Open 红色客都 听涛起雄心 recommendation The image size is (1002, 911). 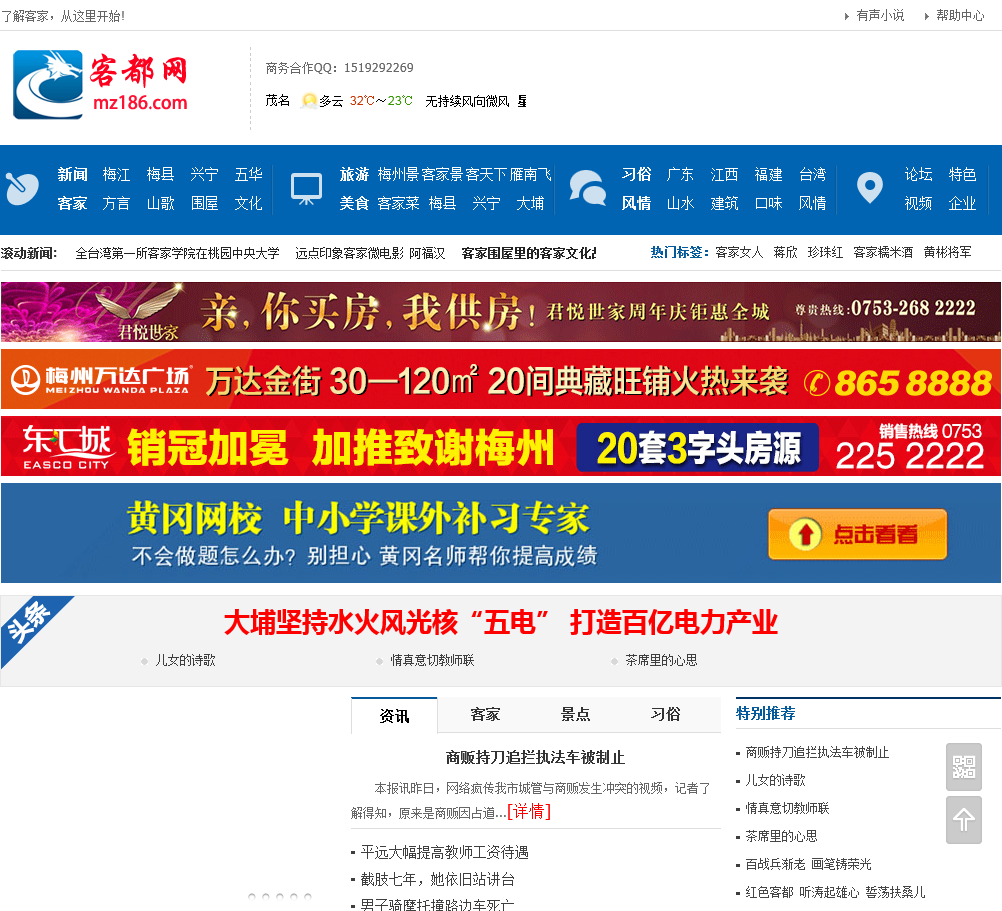click(x=835, y=892)
